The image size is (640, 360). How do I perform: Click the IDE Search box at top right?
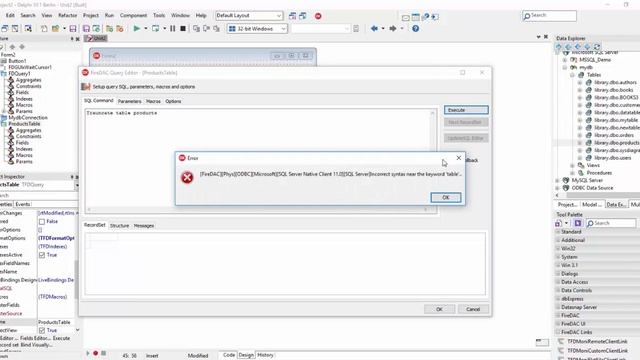(x=549, y=16)
